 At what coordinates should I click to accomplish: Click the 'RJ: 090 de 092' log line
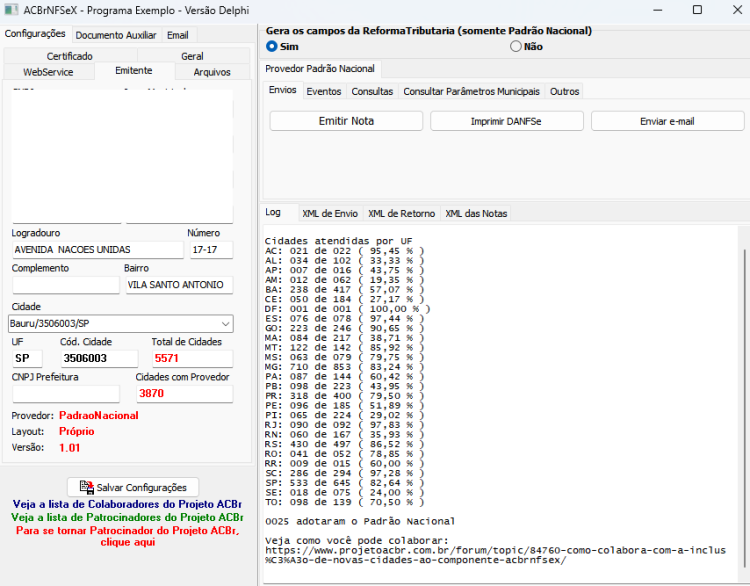pos(344,425)
